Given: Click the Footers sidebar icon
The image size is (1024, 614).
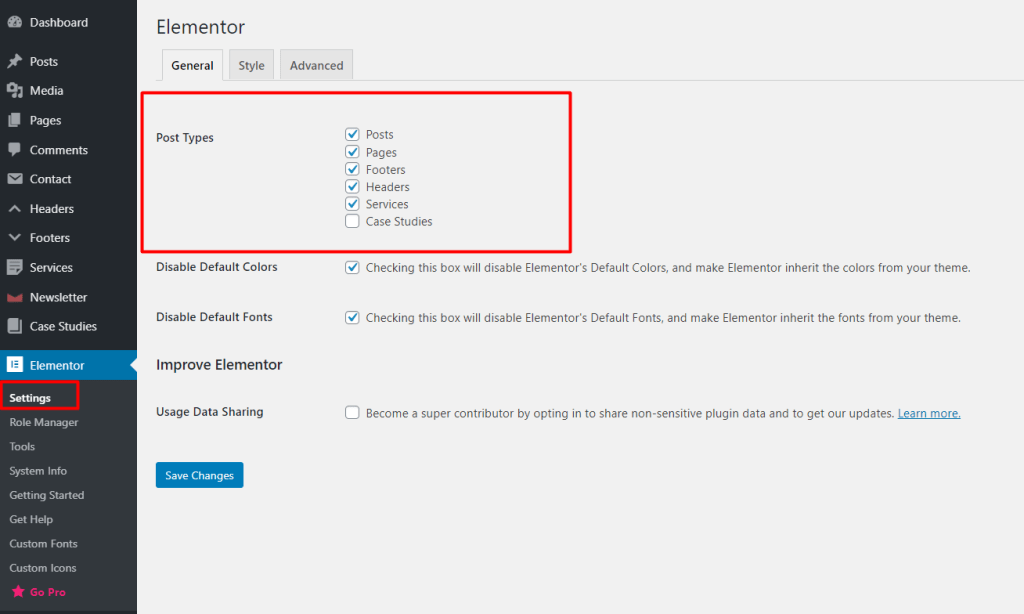Looking at the screenshot, I should pyautogui.click(x=14, y=237).
